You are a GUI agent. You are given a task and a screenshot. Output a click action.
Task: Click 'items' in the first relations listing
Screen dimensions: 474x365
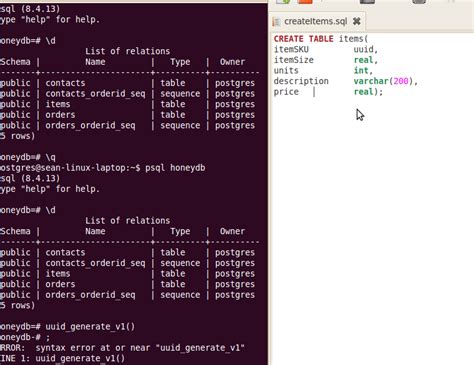point(58,104)
